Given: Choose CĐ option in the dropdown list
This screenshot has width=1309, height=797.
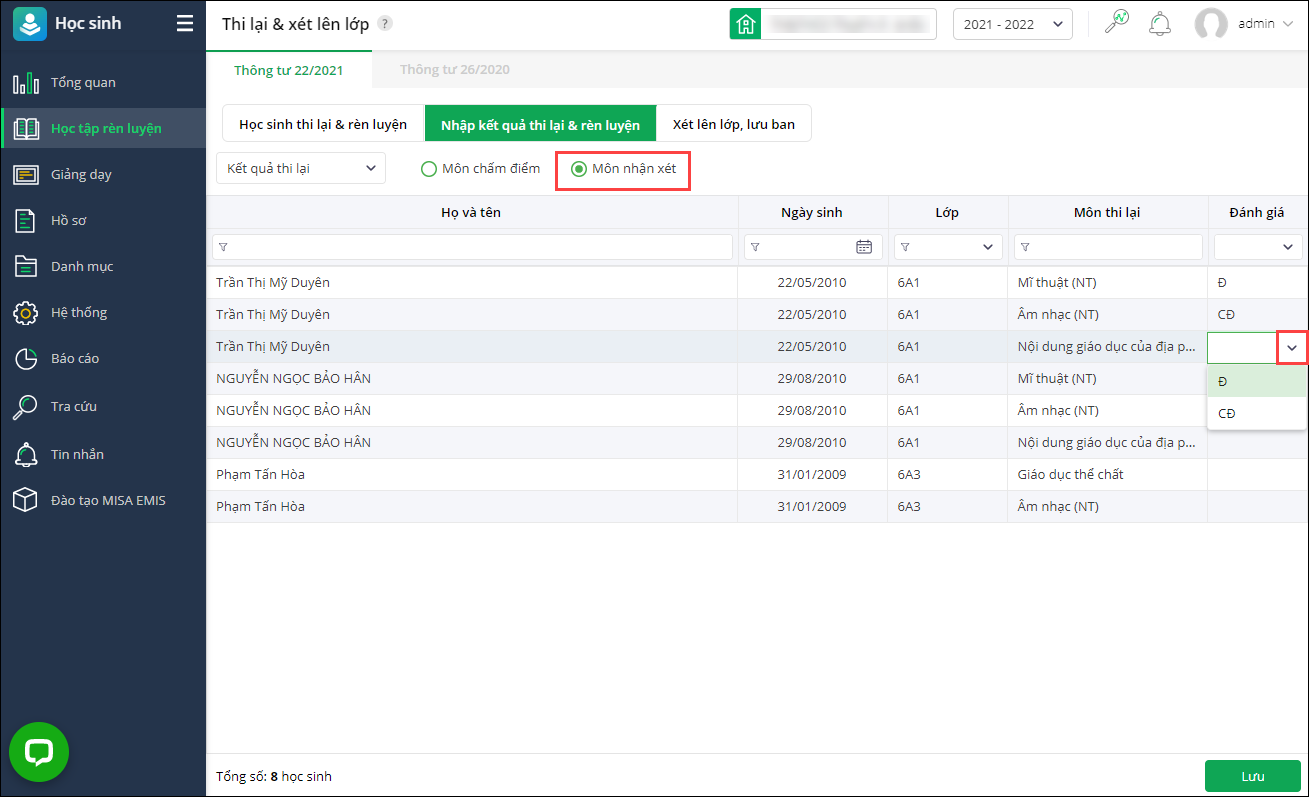Looking at the screenshot, I should [x=1257, y=413].
